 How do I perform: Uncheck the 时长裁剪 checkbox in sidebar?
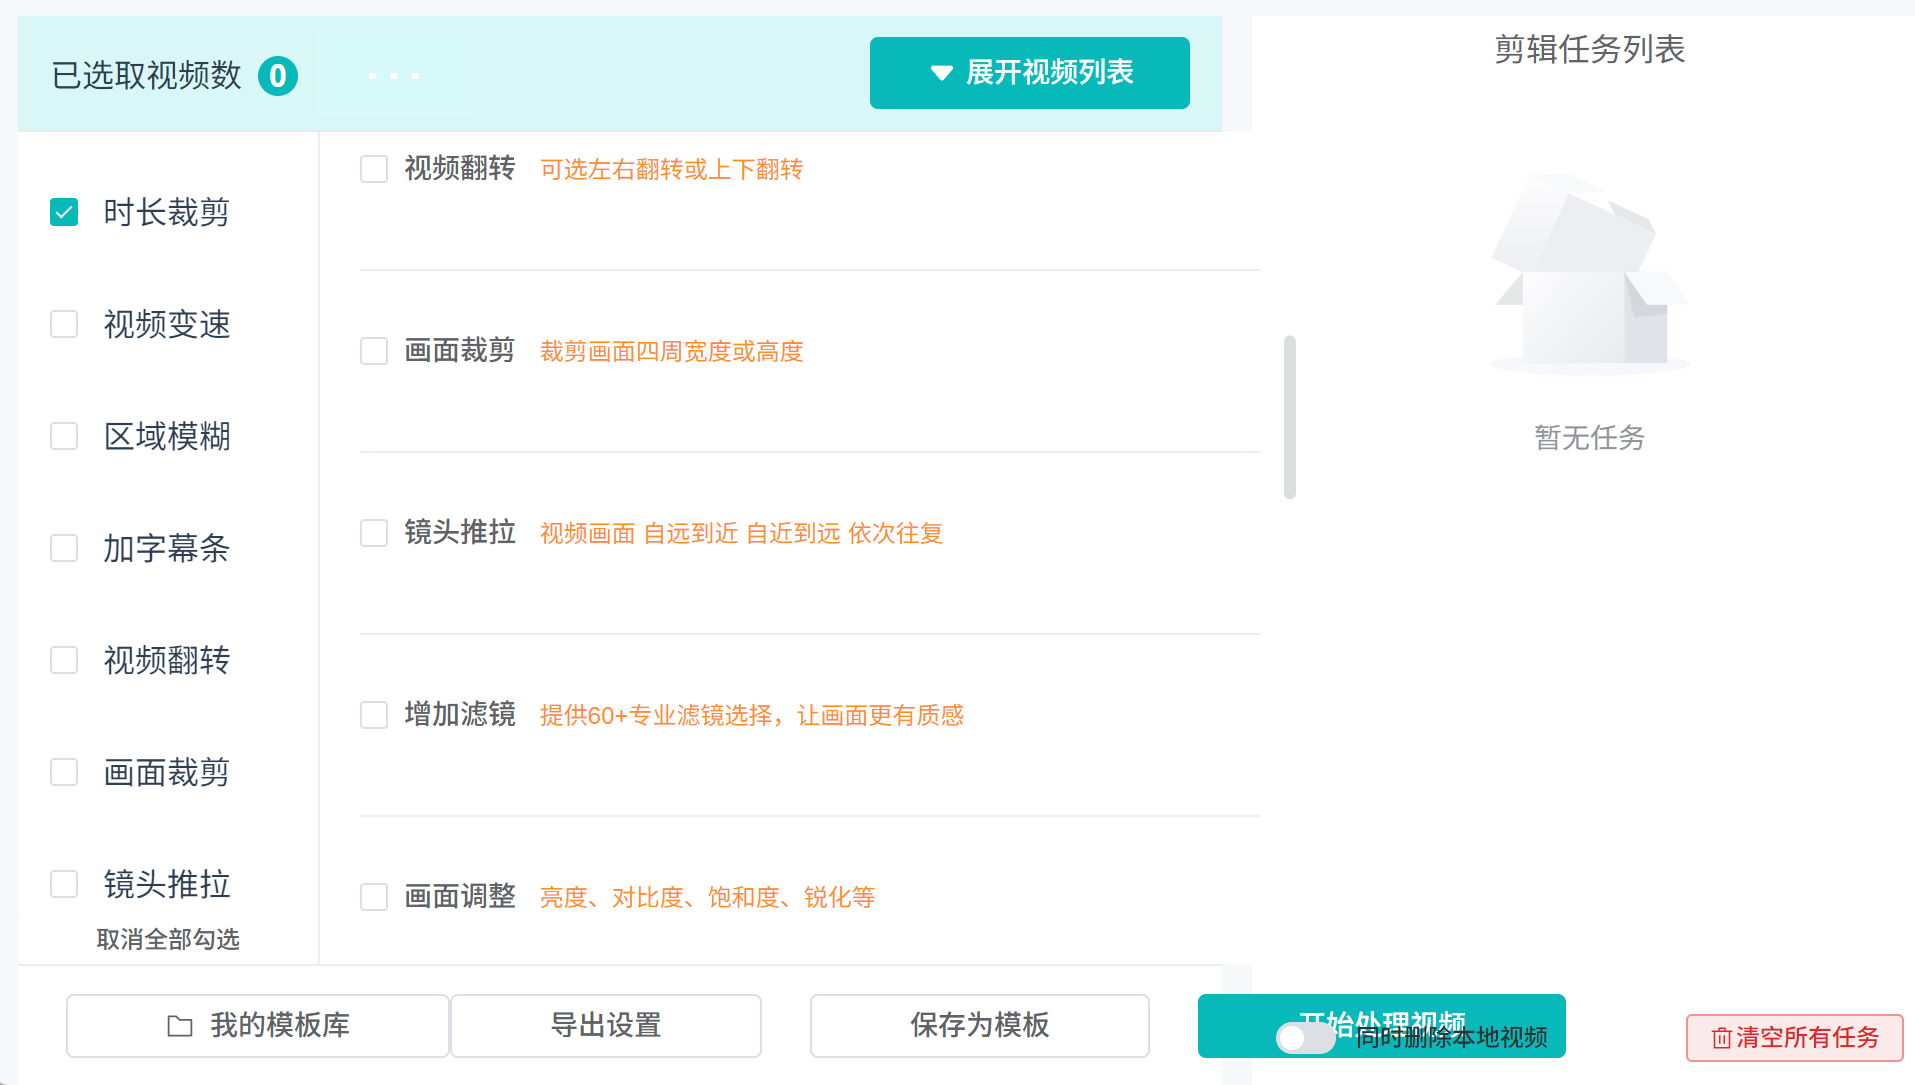pos(64,212)
